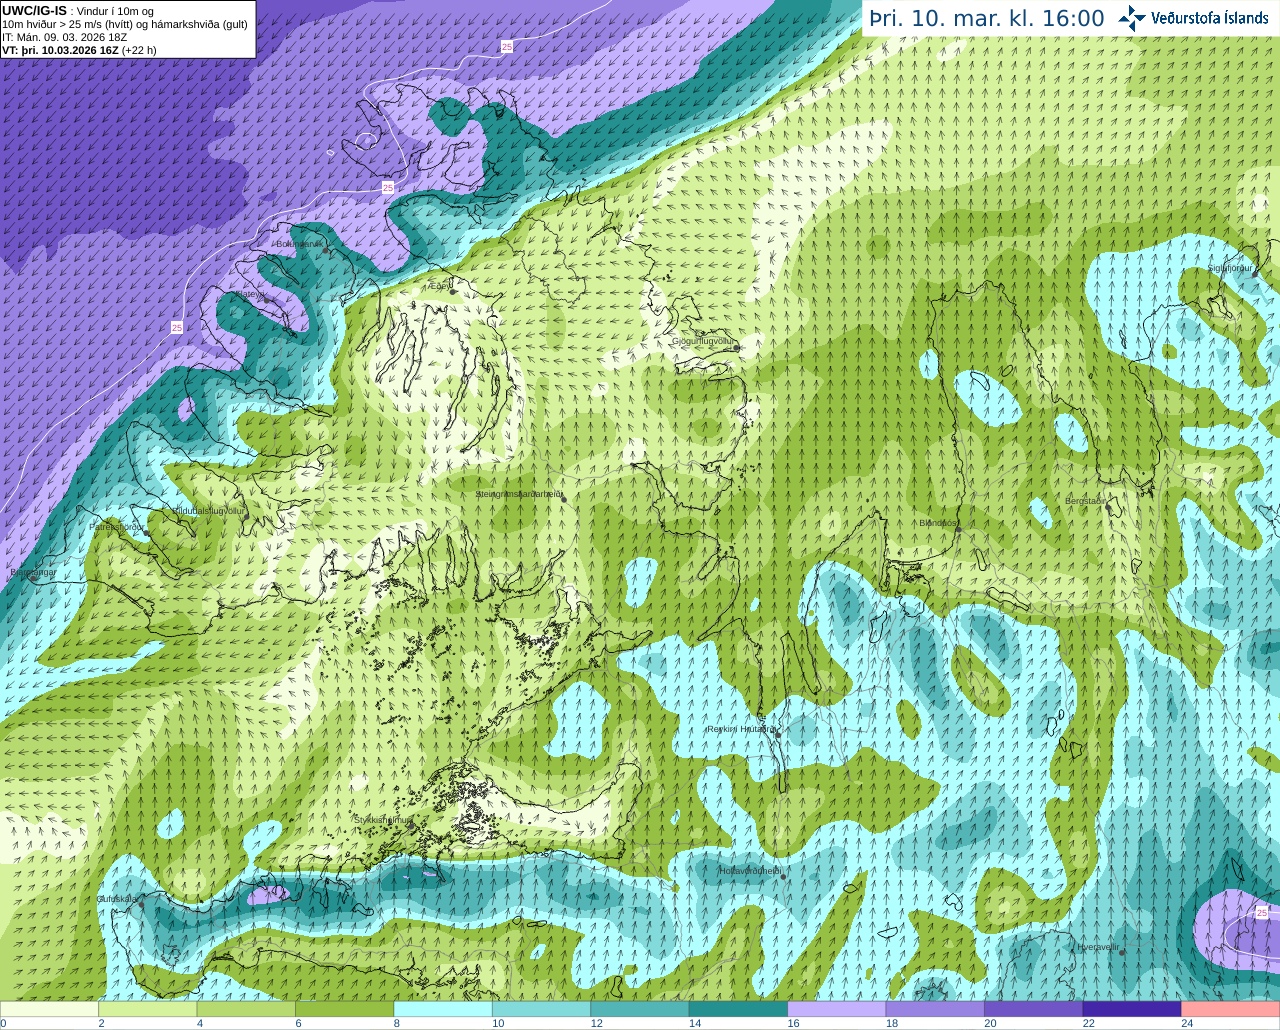This screenshot has width=1280, height=1030.
Task: Click the legend scale value '2'
Action: (101, 1023)
